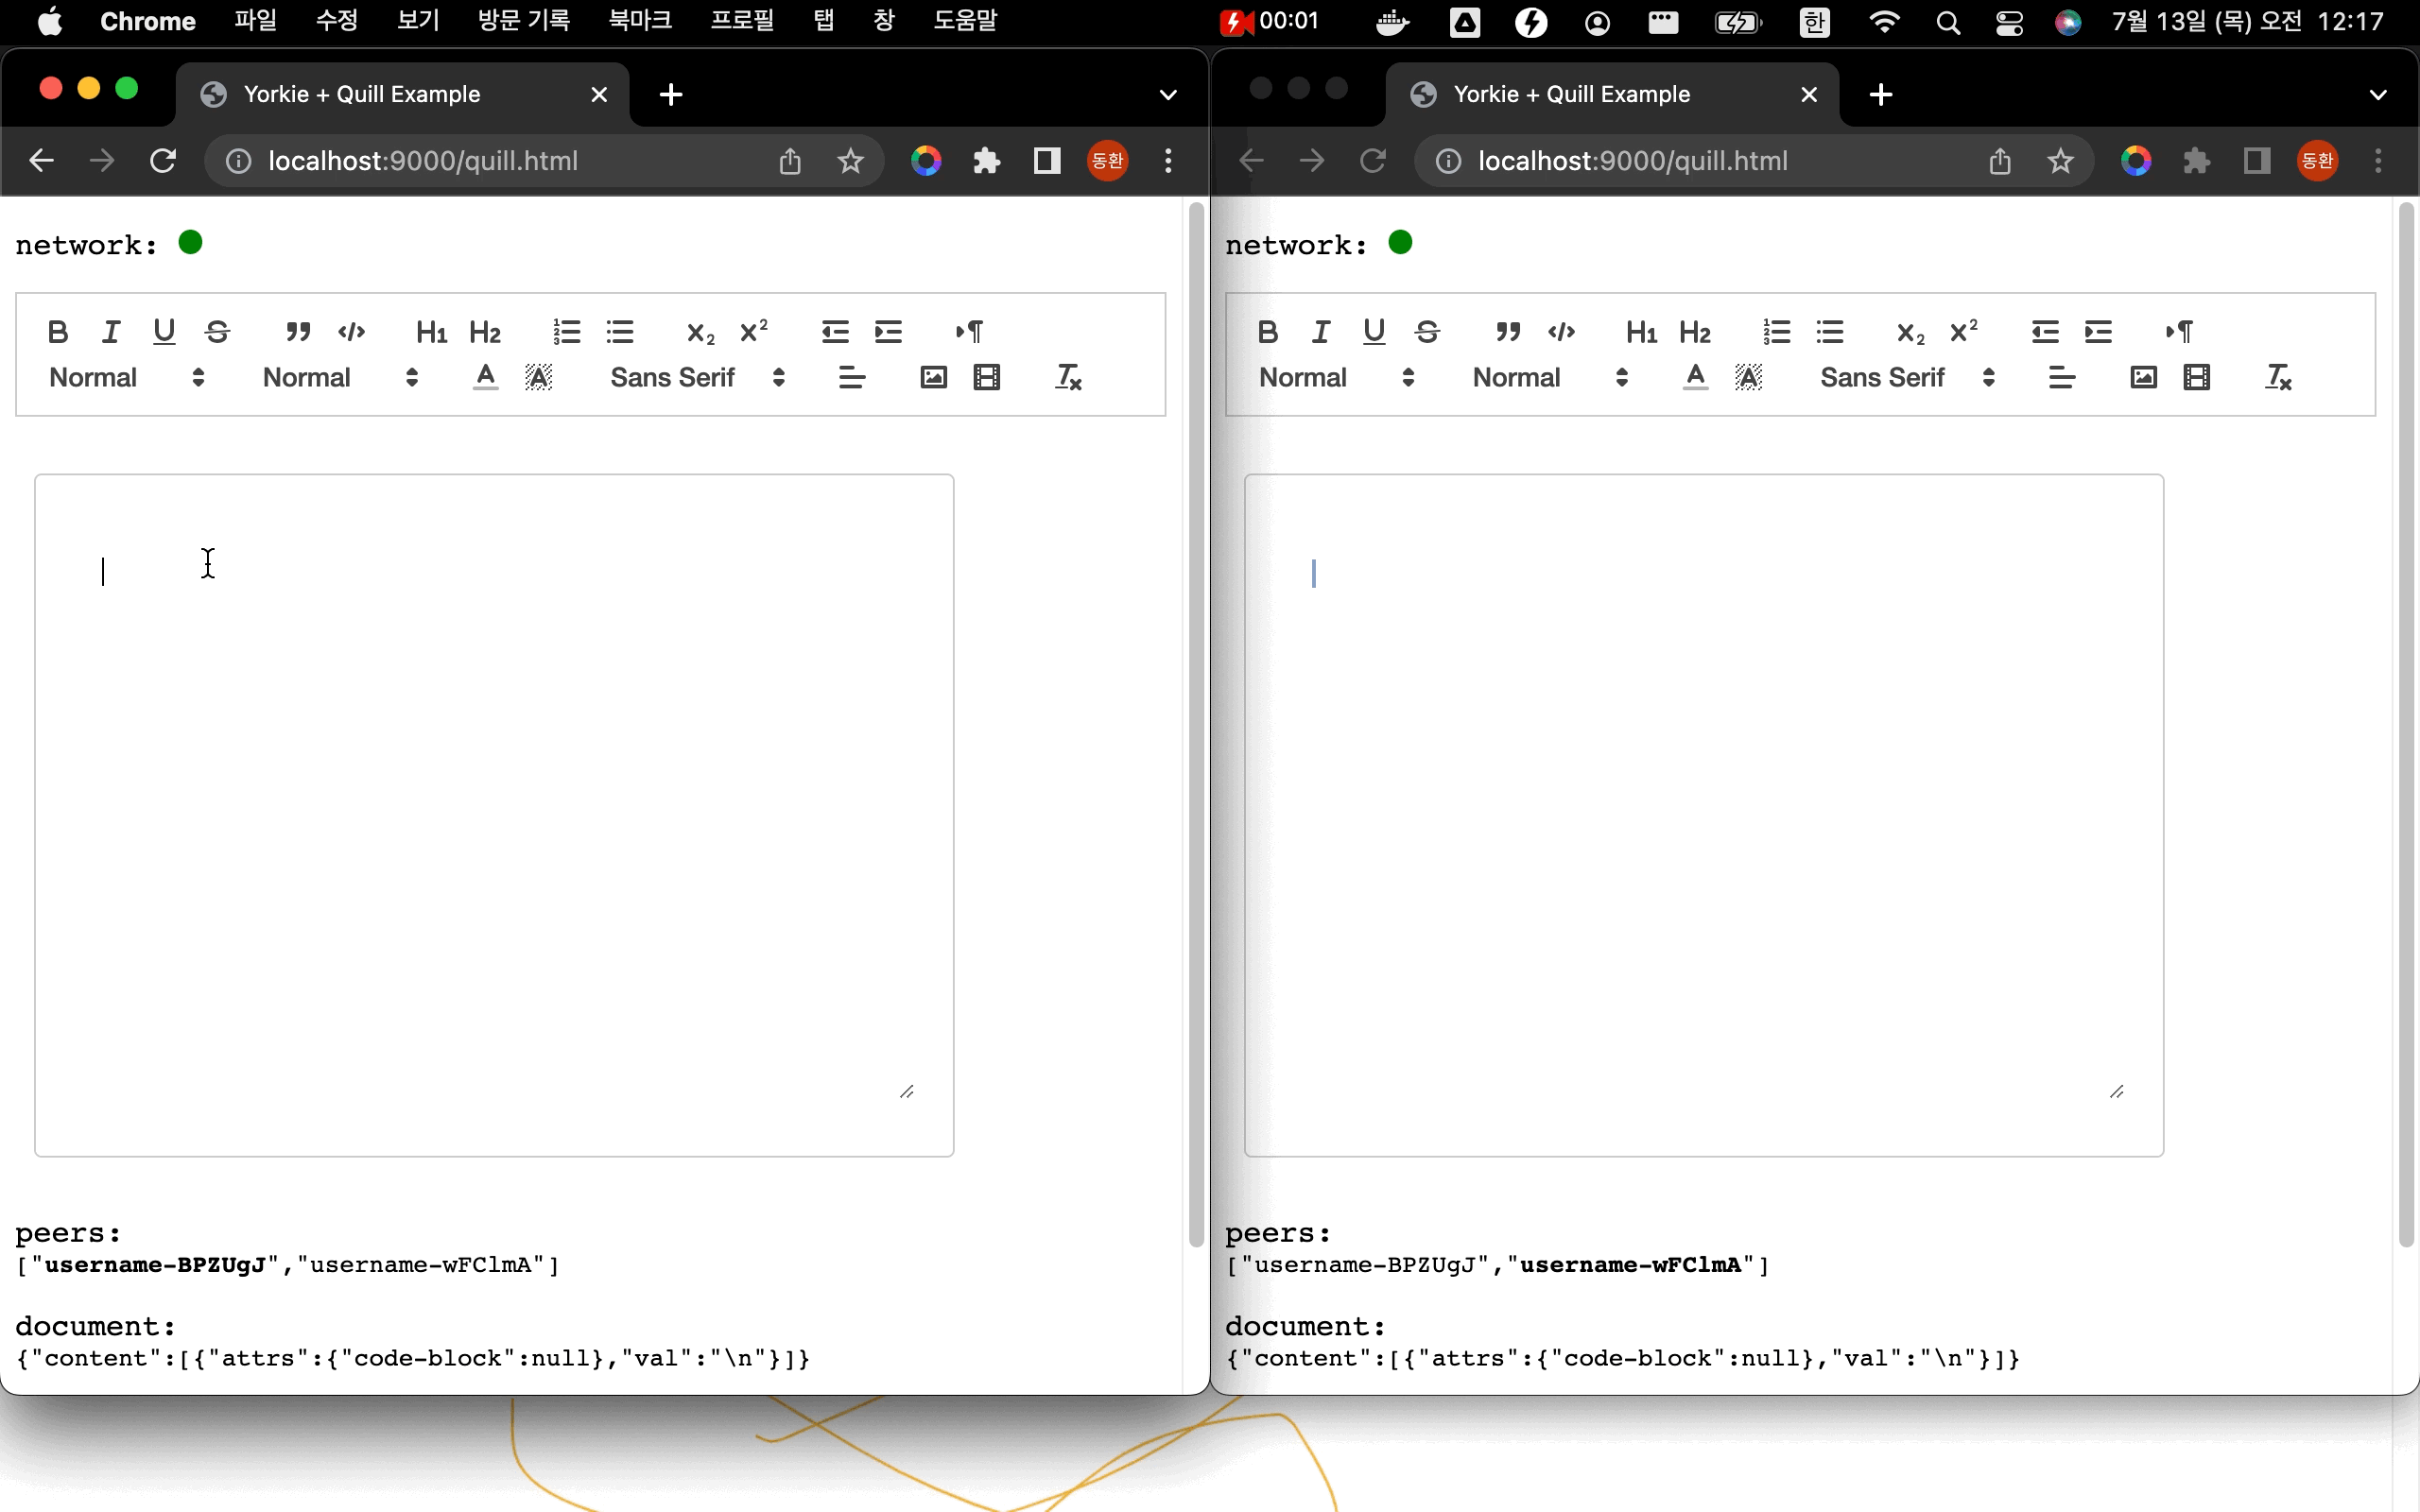The height and width of the screenshot is (1512, 2420).
Task: Open second Normal header dropdown in left editor
Action: (x=340, y=377)
